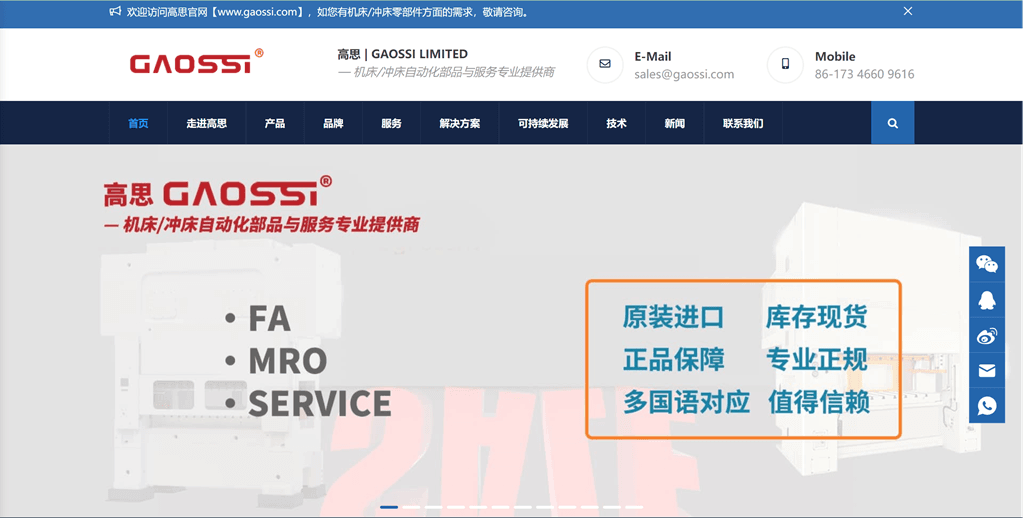Viewport: 1024px width, 518px height.
Task: Click the banner text 原装进口
Action: coord(673,317)
